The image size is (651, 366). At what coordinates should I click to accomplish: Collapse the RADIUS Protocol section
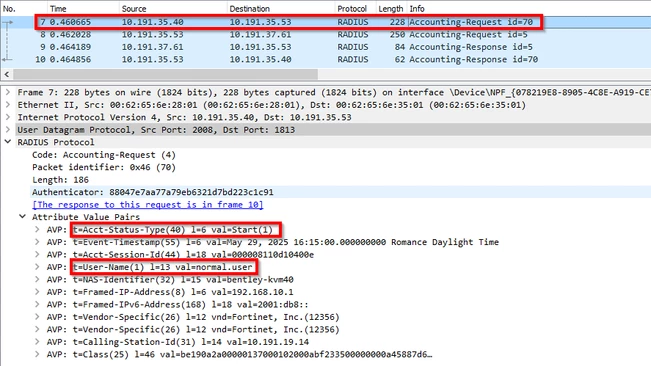7,142
